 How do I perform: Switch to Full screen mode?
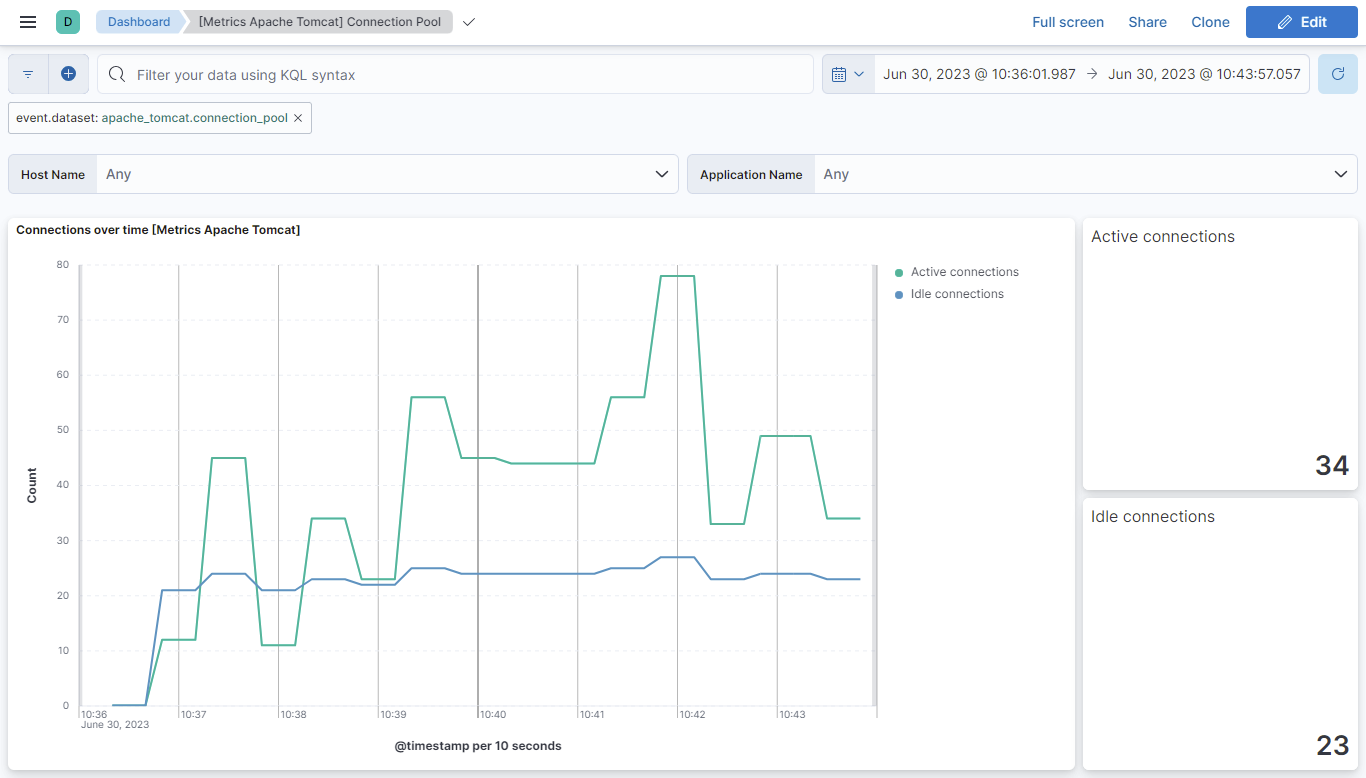(1068, 21)
